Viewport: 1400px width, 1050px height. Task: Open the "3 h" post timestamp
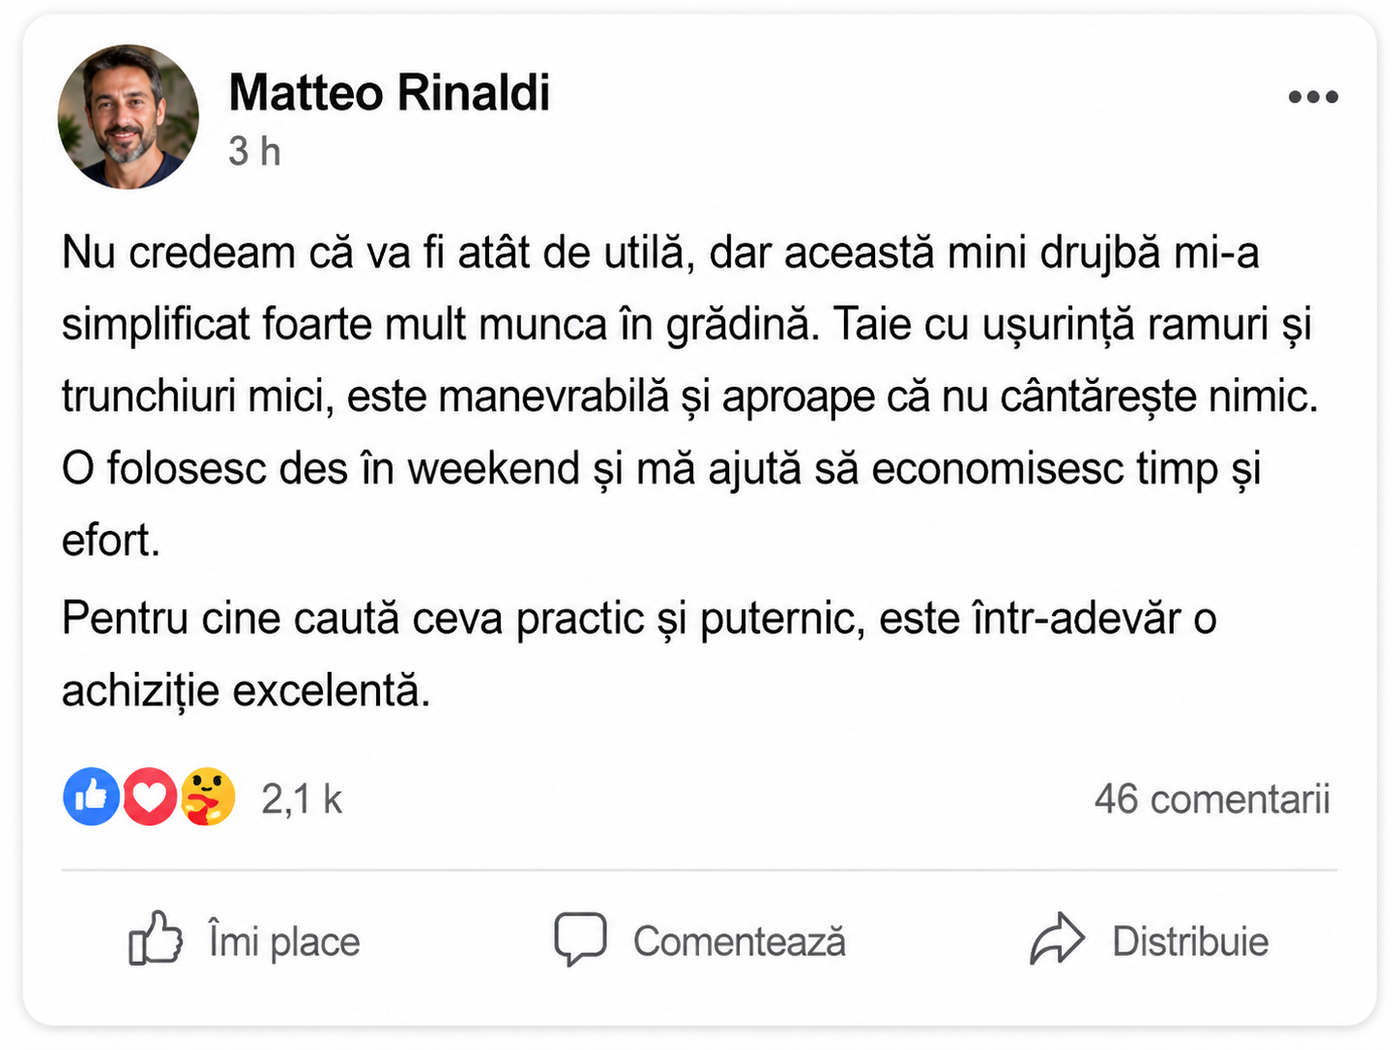point(254,152)
